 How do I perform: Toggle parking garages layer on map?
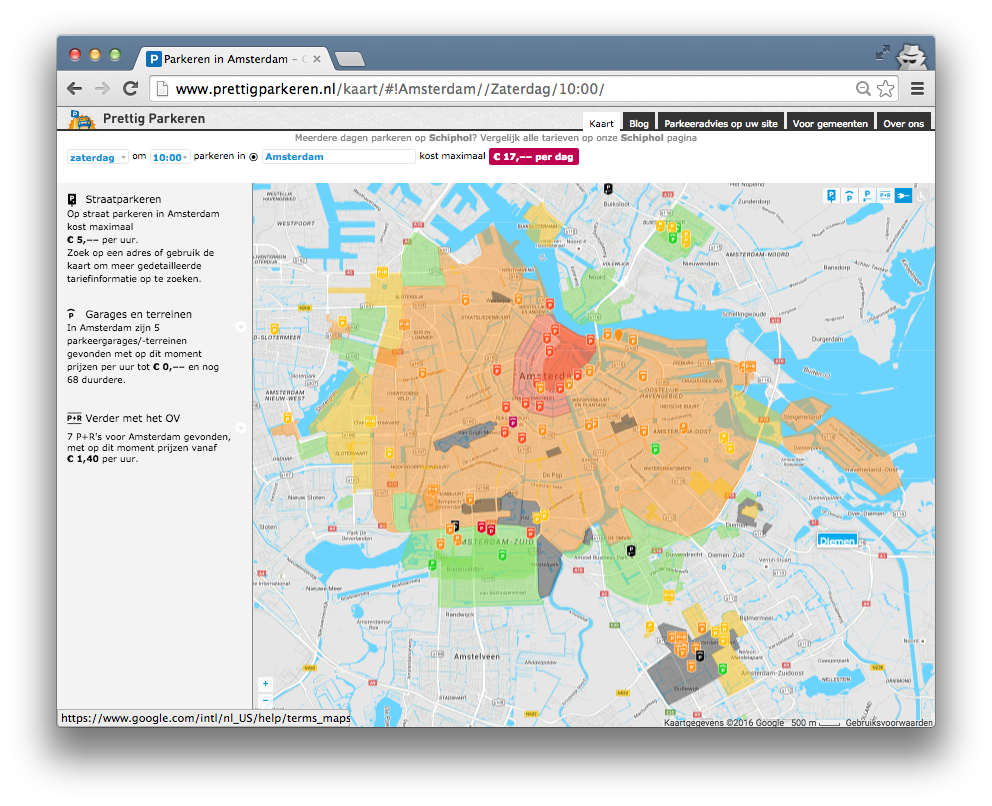(849, 196)
